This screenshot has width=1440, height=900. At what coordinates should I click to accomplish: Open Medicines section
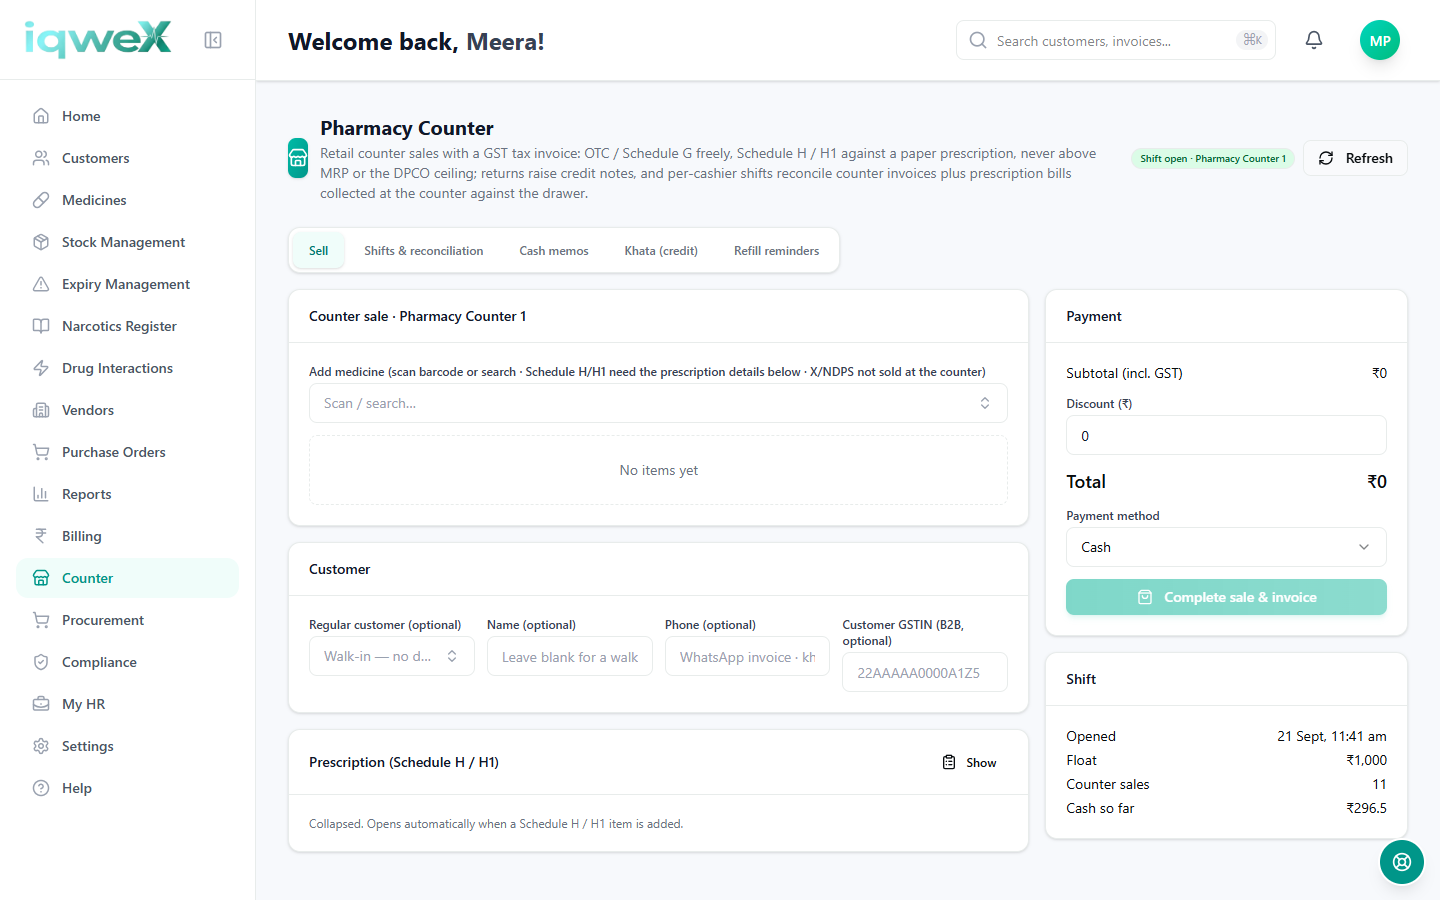coord(128,200)
